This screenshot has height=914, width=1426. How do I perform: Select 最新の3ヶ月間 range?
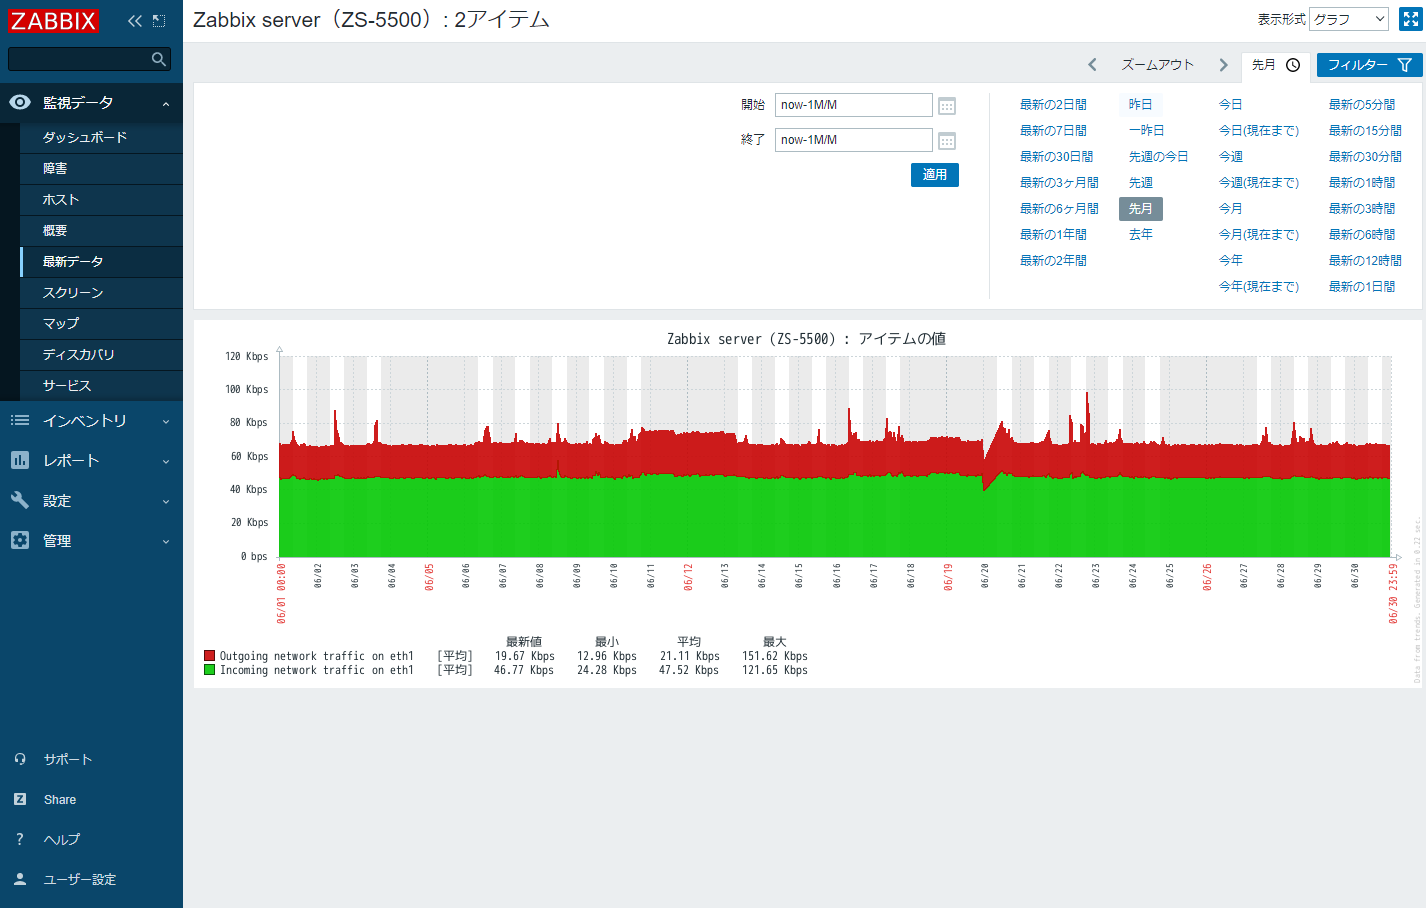pyautogui.click(x=1059, y=183)
